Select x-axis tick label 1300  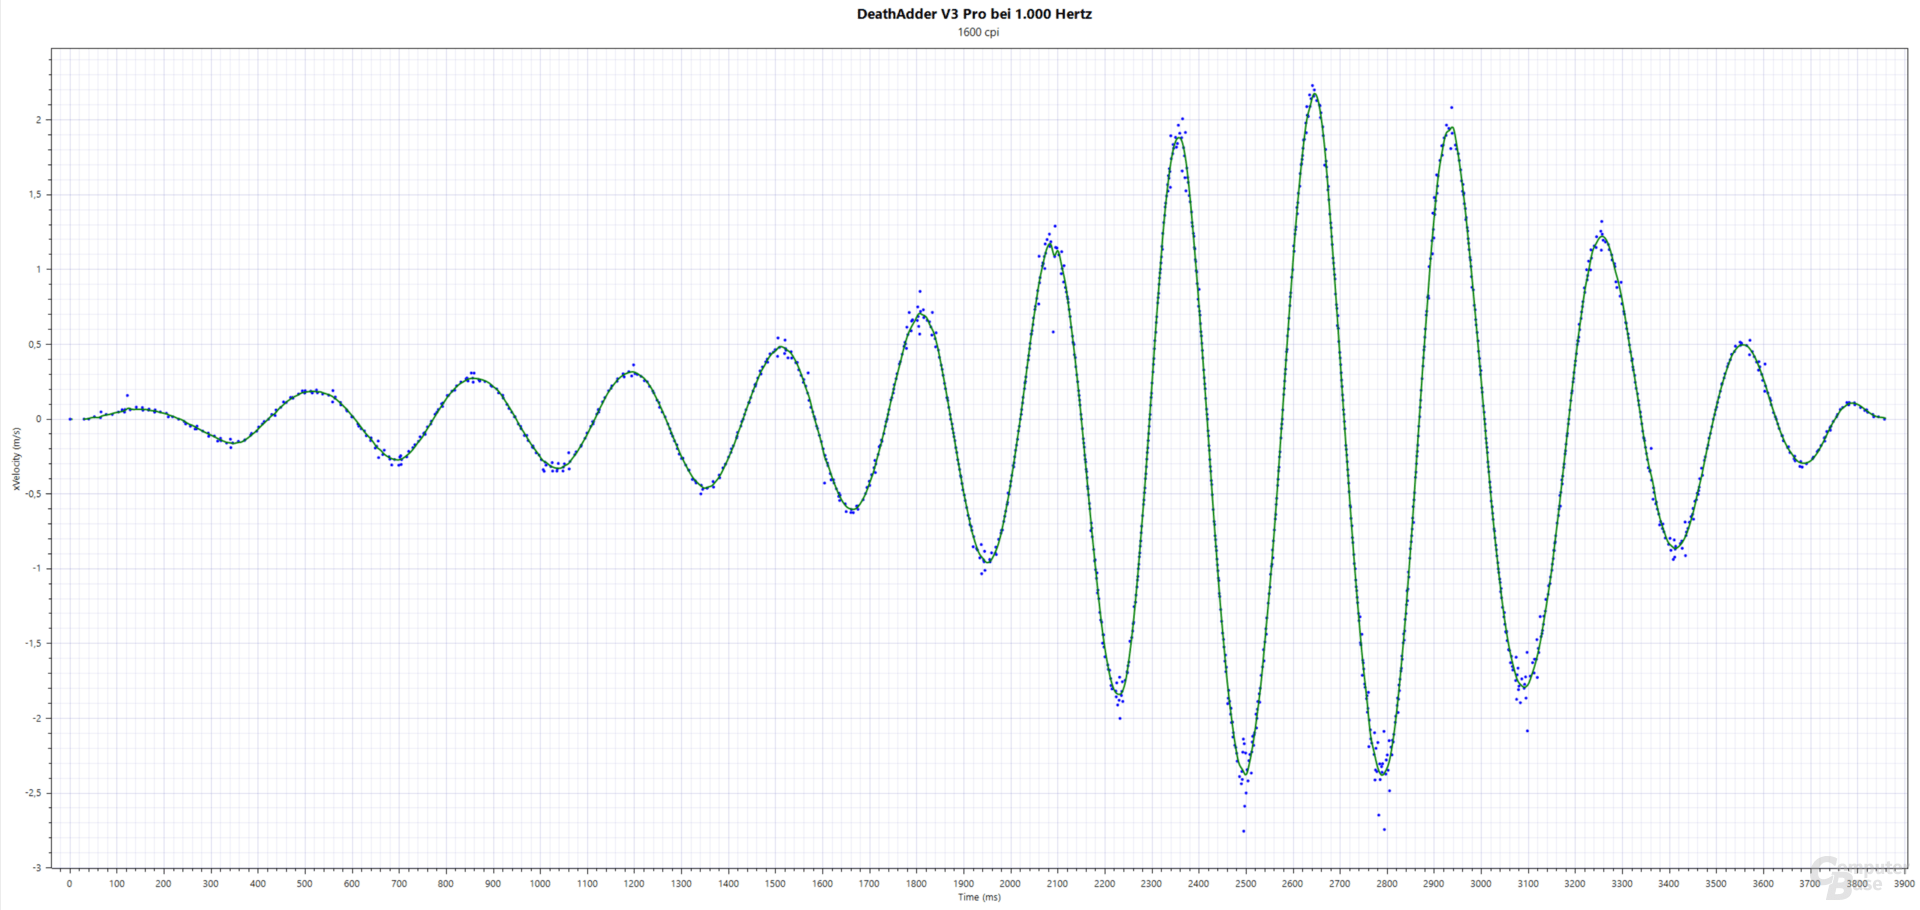coord(681,883)
